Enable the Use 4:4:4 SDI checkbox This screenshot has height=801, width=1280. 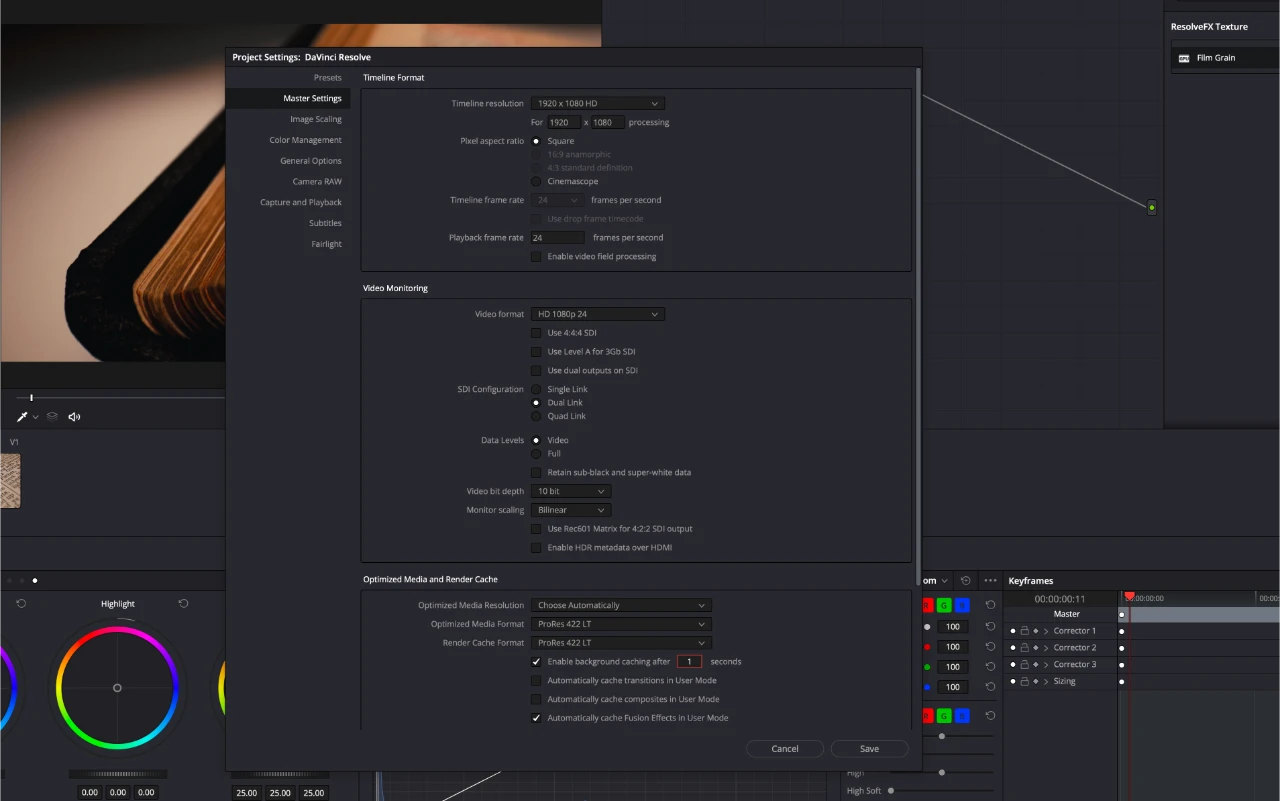click(x=536, y=332)
